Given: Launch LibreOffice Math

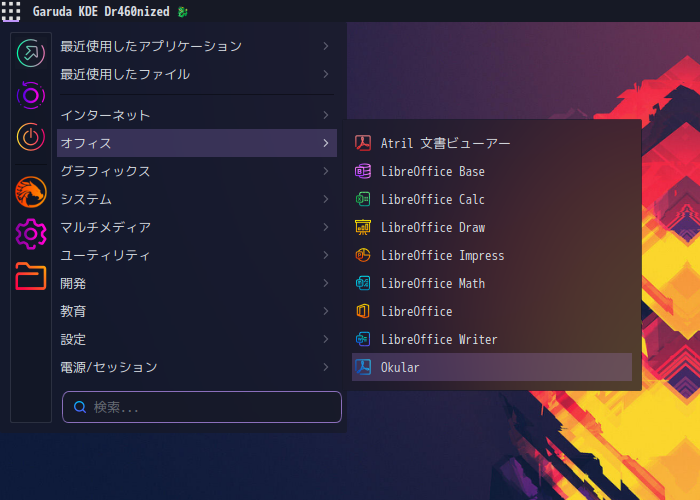Looking at the screenshot, I should point(492,283).
